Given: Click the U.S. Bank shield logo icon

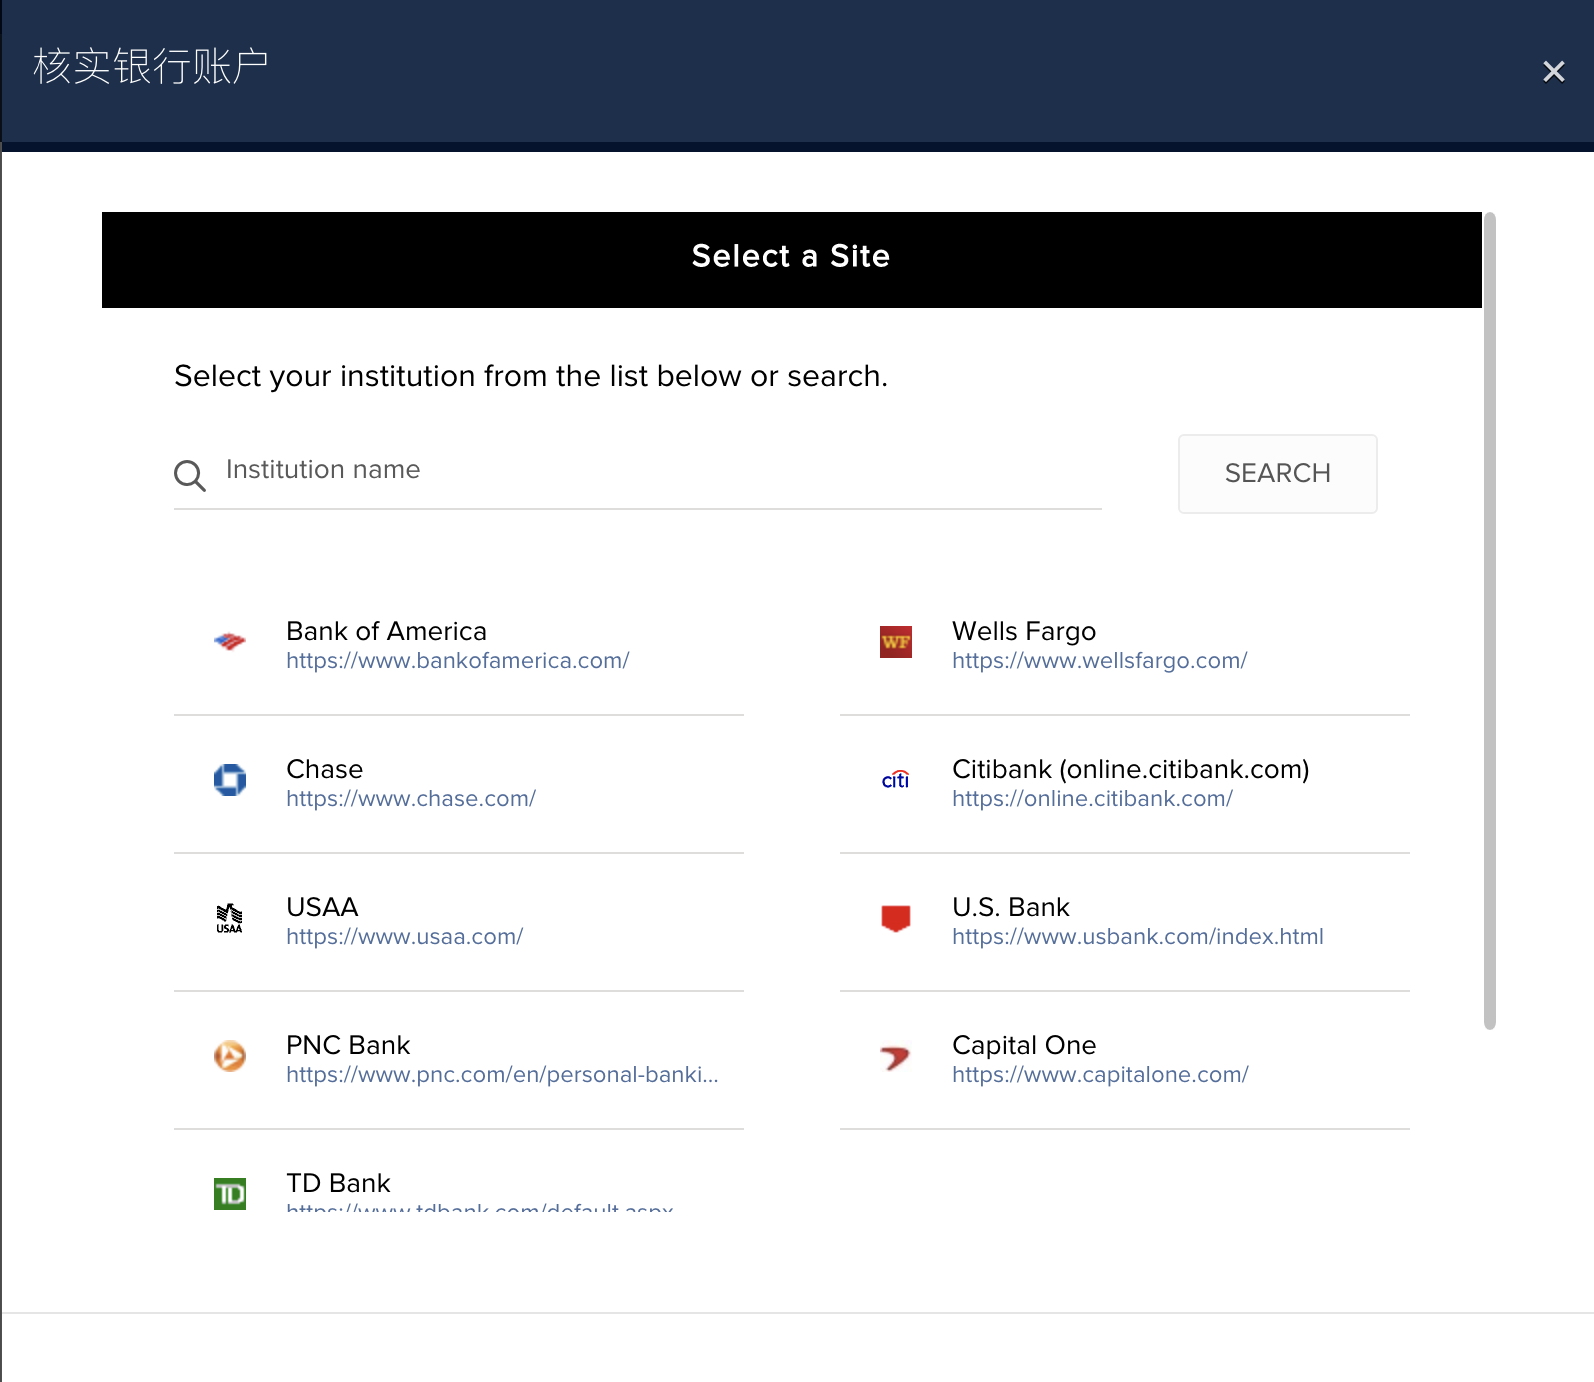Looking at the screenshot, I should (896, 918).
